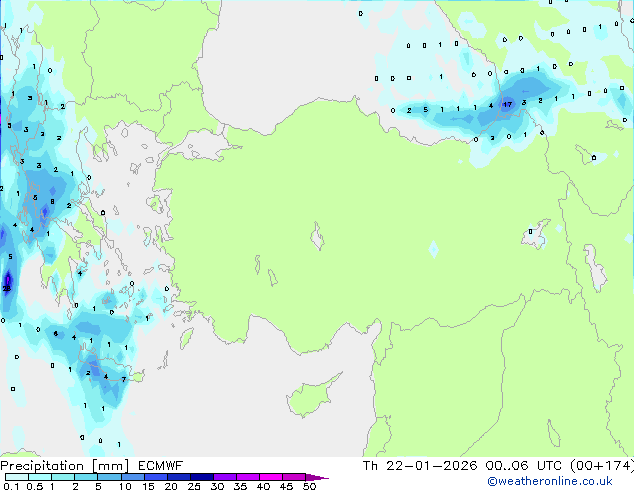Click the '28' precipitation value on map

(x=7, y=288)
